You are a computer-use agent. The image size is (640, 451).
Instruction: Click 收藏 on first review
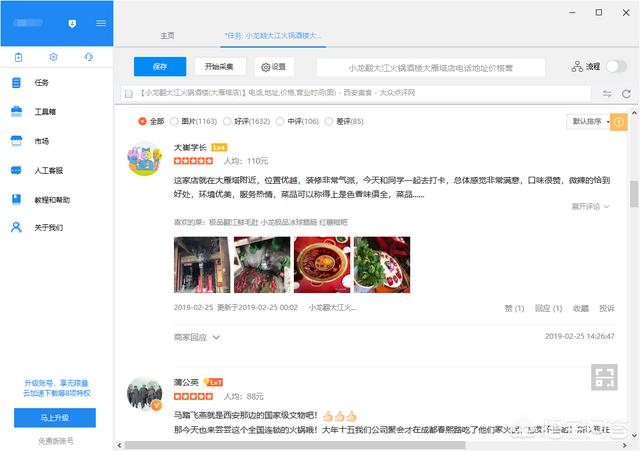[x=580, y=309]
